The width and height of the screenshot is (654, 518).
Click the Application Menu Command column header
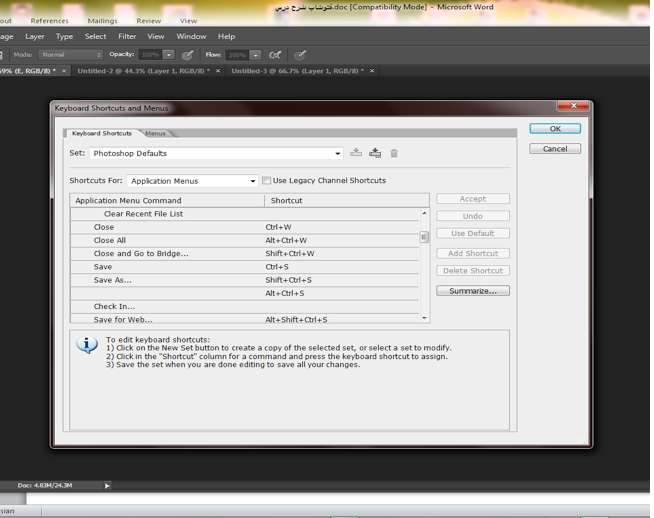tap(167, 201)
